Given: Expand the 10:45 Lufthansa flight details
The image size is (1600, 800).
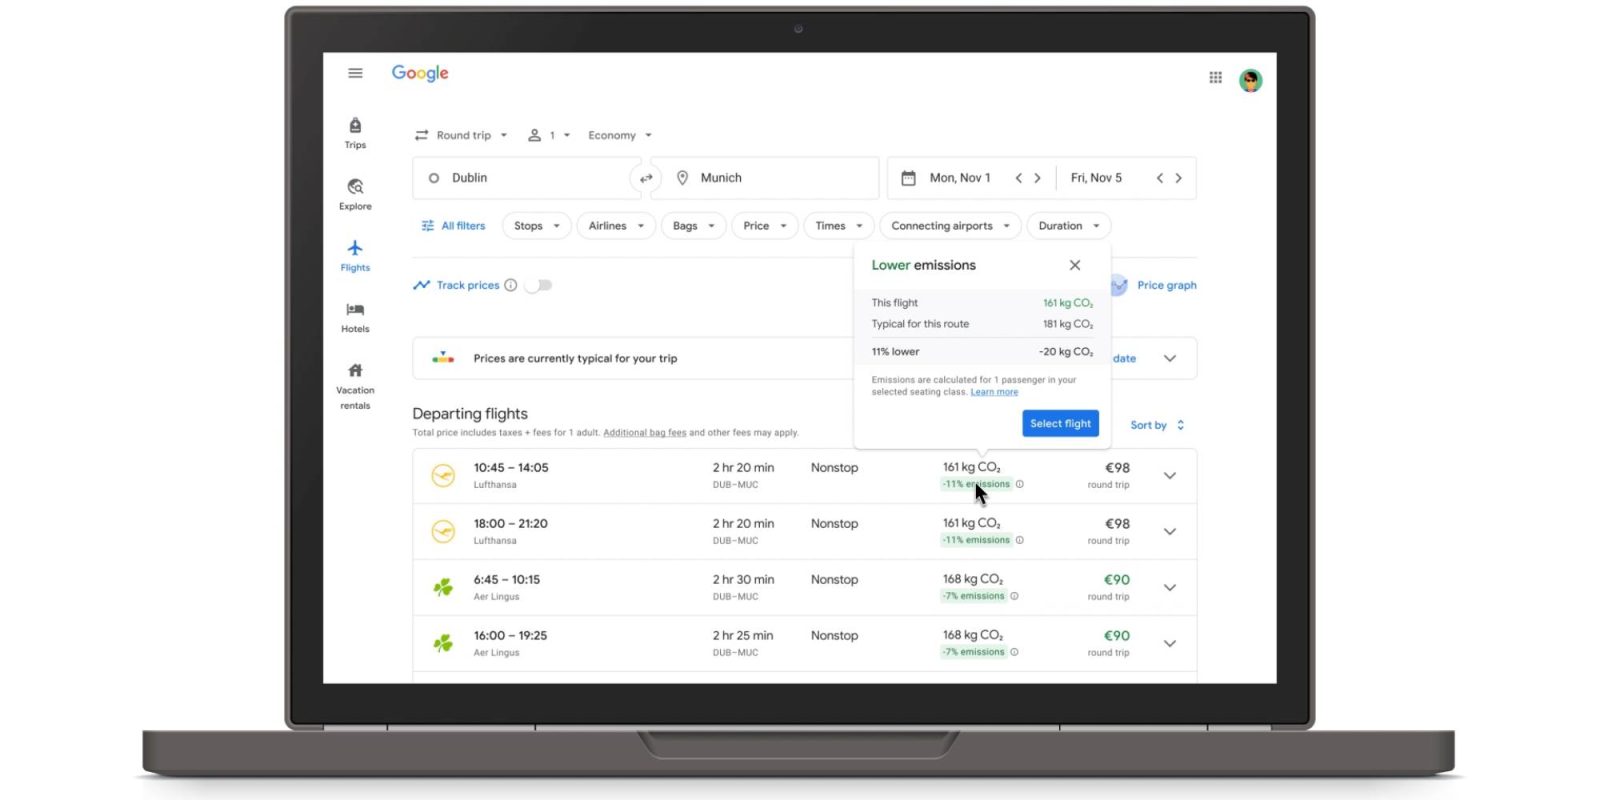Looking at the screenshot, I should [x=1169, y=476].
